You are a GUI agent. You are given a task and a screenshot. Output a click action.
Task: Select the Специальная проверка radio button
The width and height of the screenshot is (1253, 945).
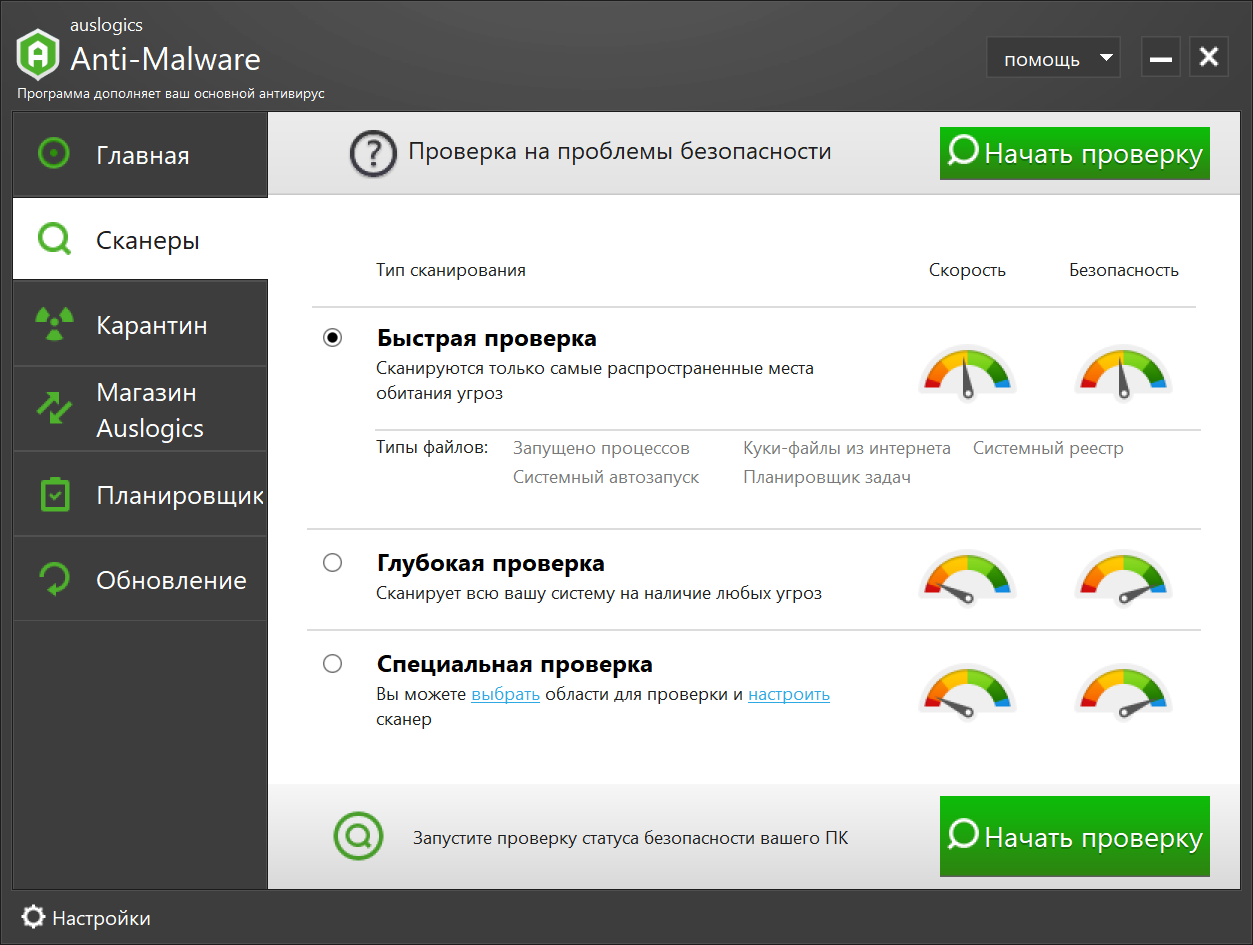point(333,663)
